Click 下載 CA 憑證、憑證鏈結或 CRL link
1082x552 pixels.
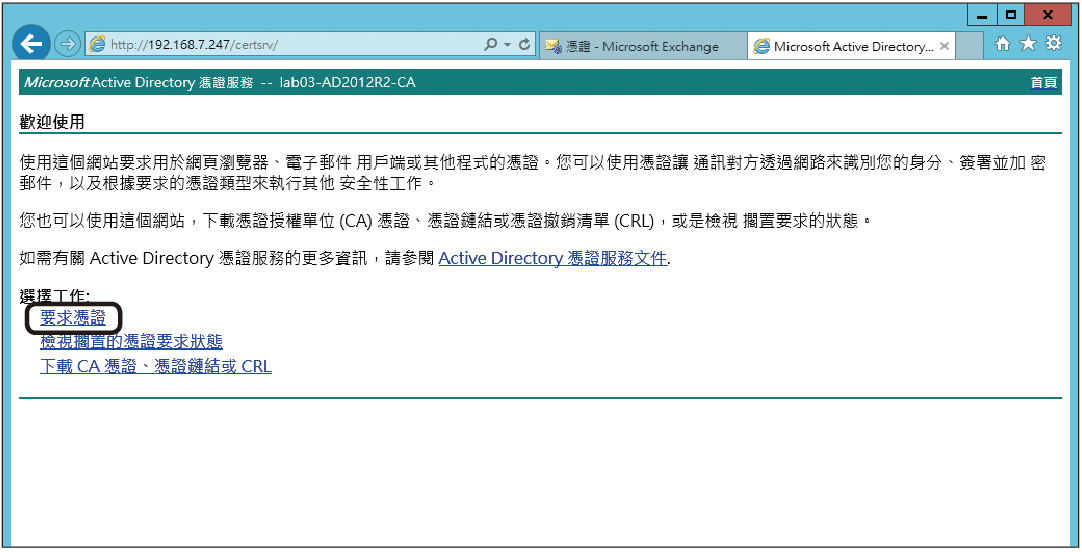(x=156, y=366)
